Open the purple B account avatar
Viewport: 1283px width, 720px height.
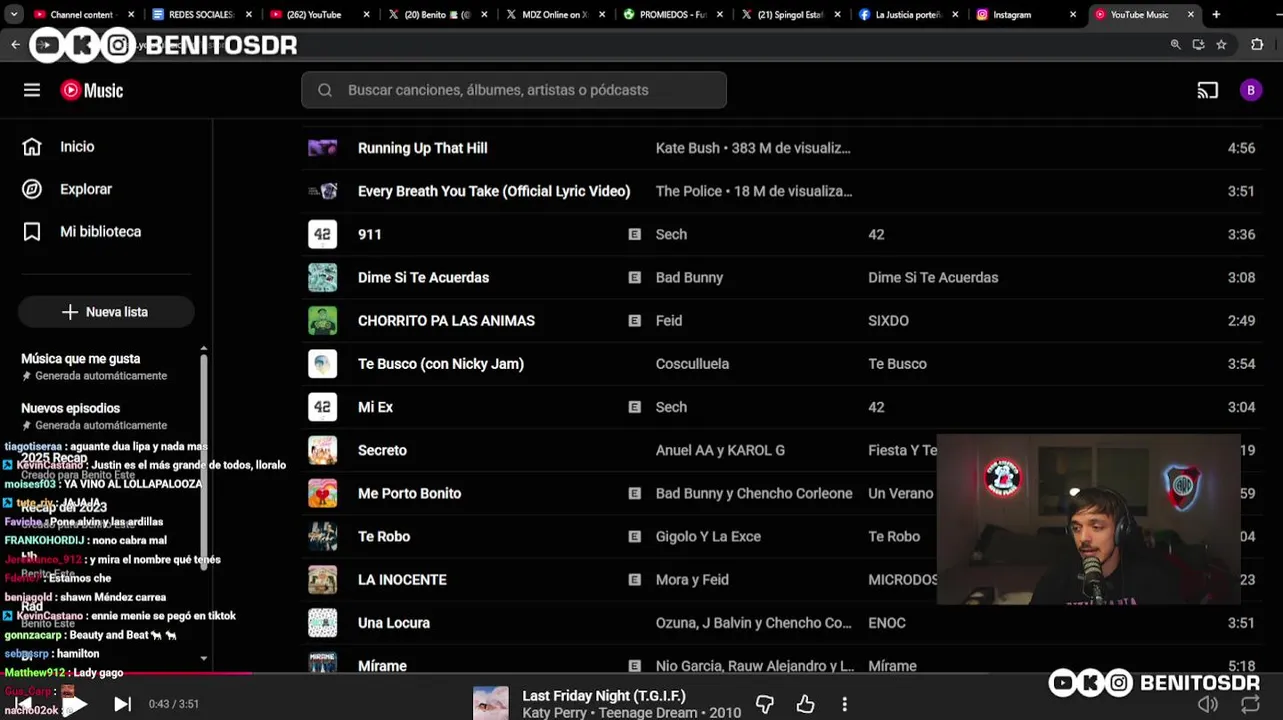(1250, 90)
